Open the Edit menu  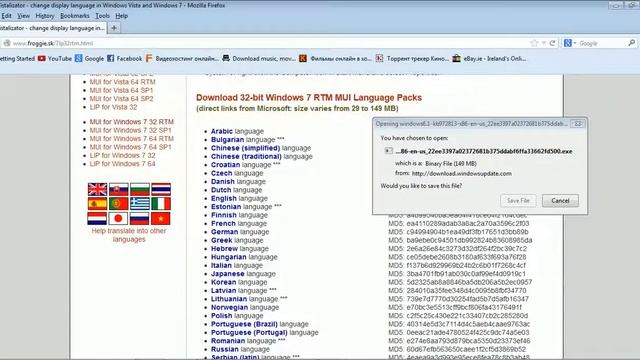pos(6,16)
